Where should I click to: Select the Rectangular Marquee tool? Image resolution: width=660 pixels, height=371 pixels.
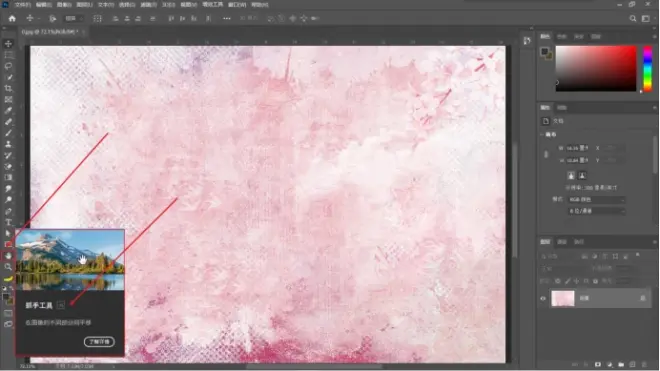(x=8, y=55)
